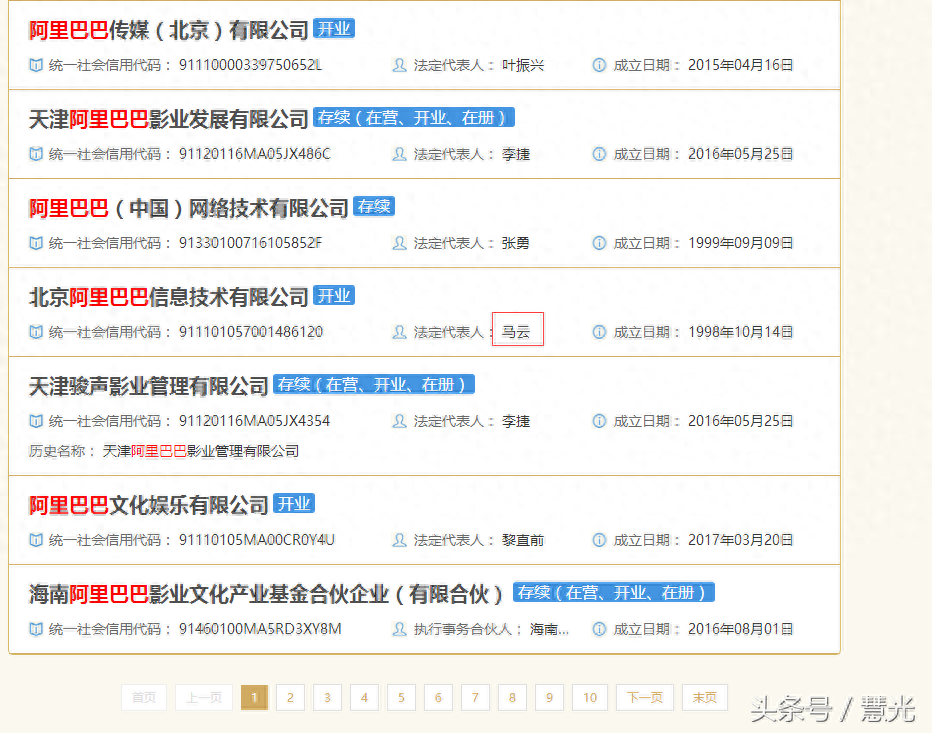Click 存续 status tag of 天津骏声影业管理
The width and height of the screenshot is (932, 733).
point(374,385)
